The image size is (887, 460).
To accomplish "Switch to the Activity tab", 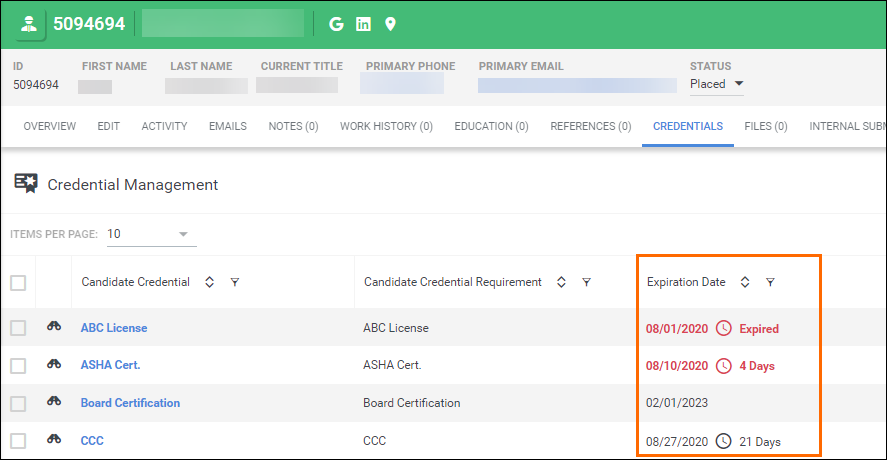I will pyautogui.click(x=164, y=126).
